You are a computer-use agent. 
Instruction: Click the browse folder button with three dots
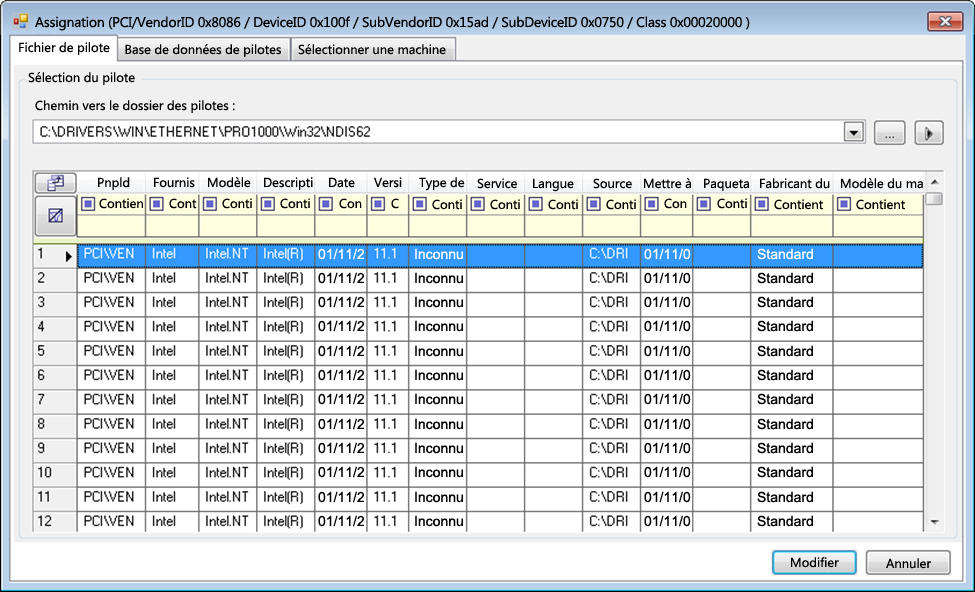pos(889,132)
